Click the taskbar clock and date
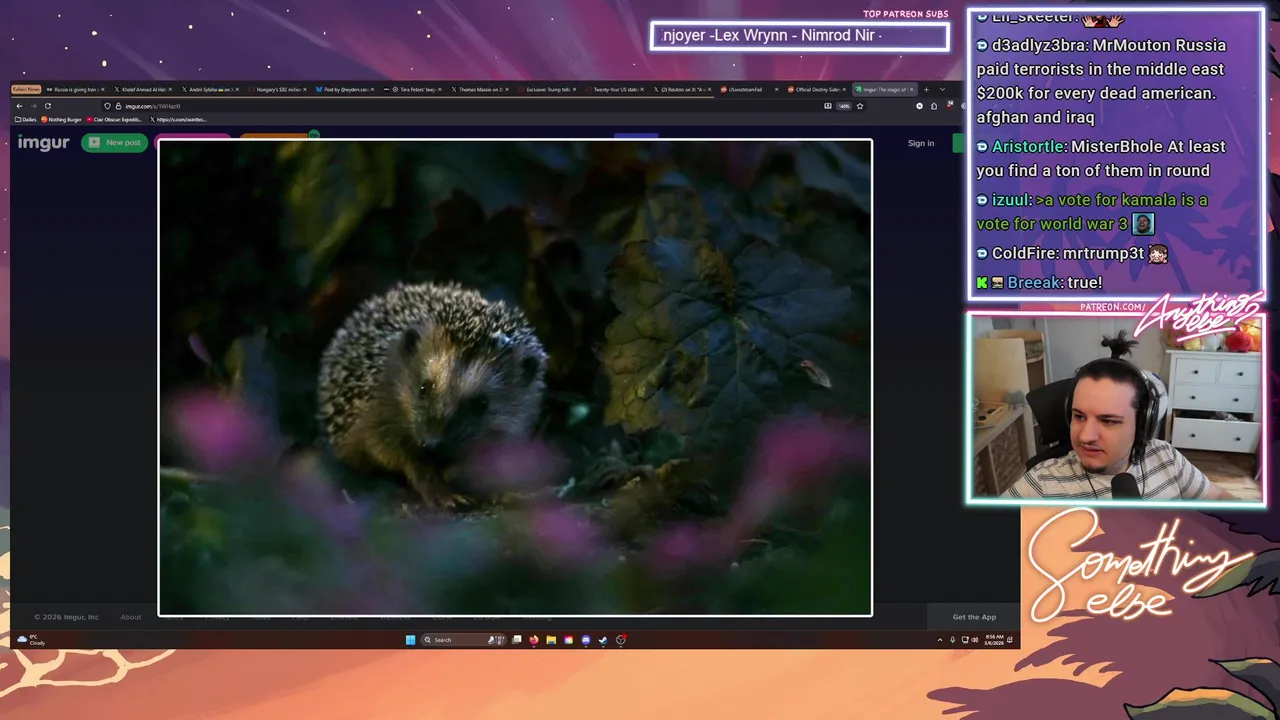Viewport: 1280px width, 720px height. [x=995, y=640]
